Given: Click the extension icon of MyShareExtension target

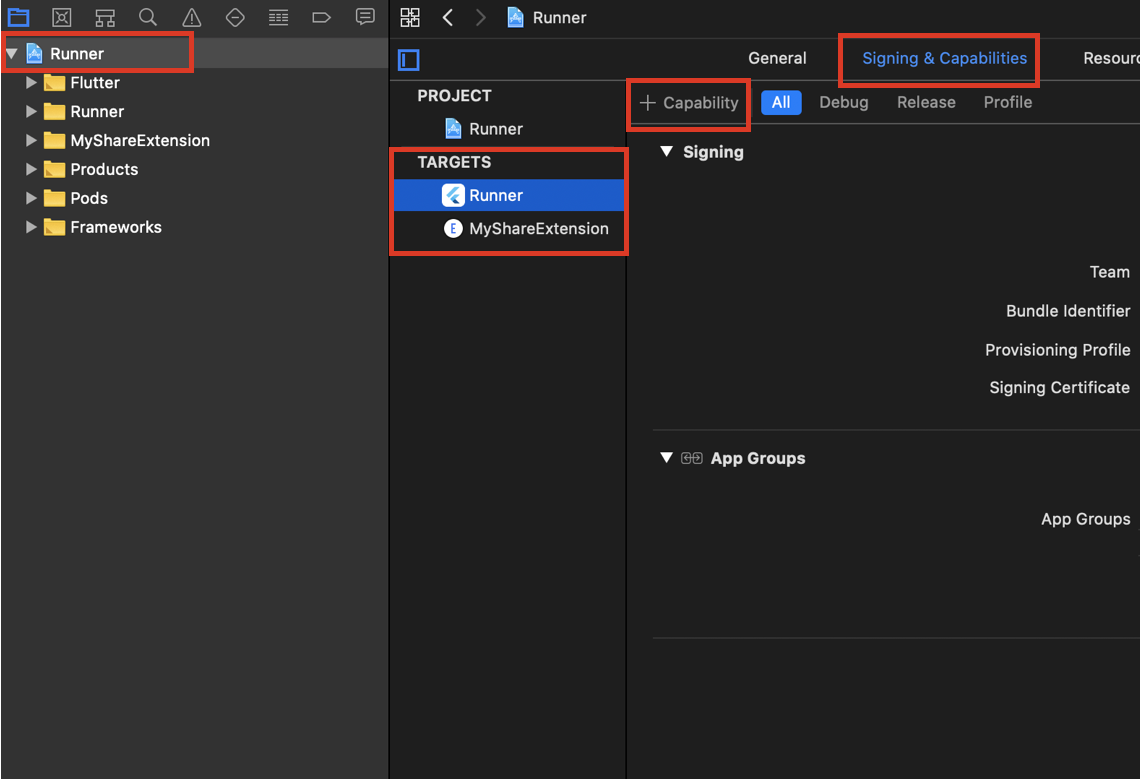Looking at the screenshot, I should click(x=453, y=228).
